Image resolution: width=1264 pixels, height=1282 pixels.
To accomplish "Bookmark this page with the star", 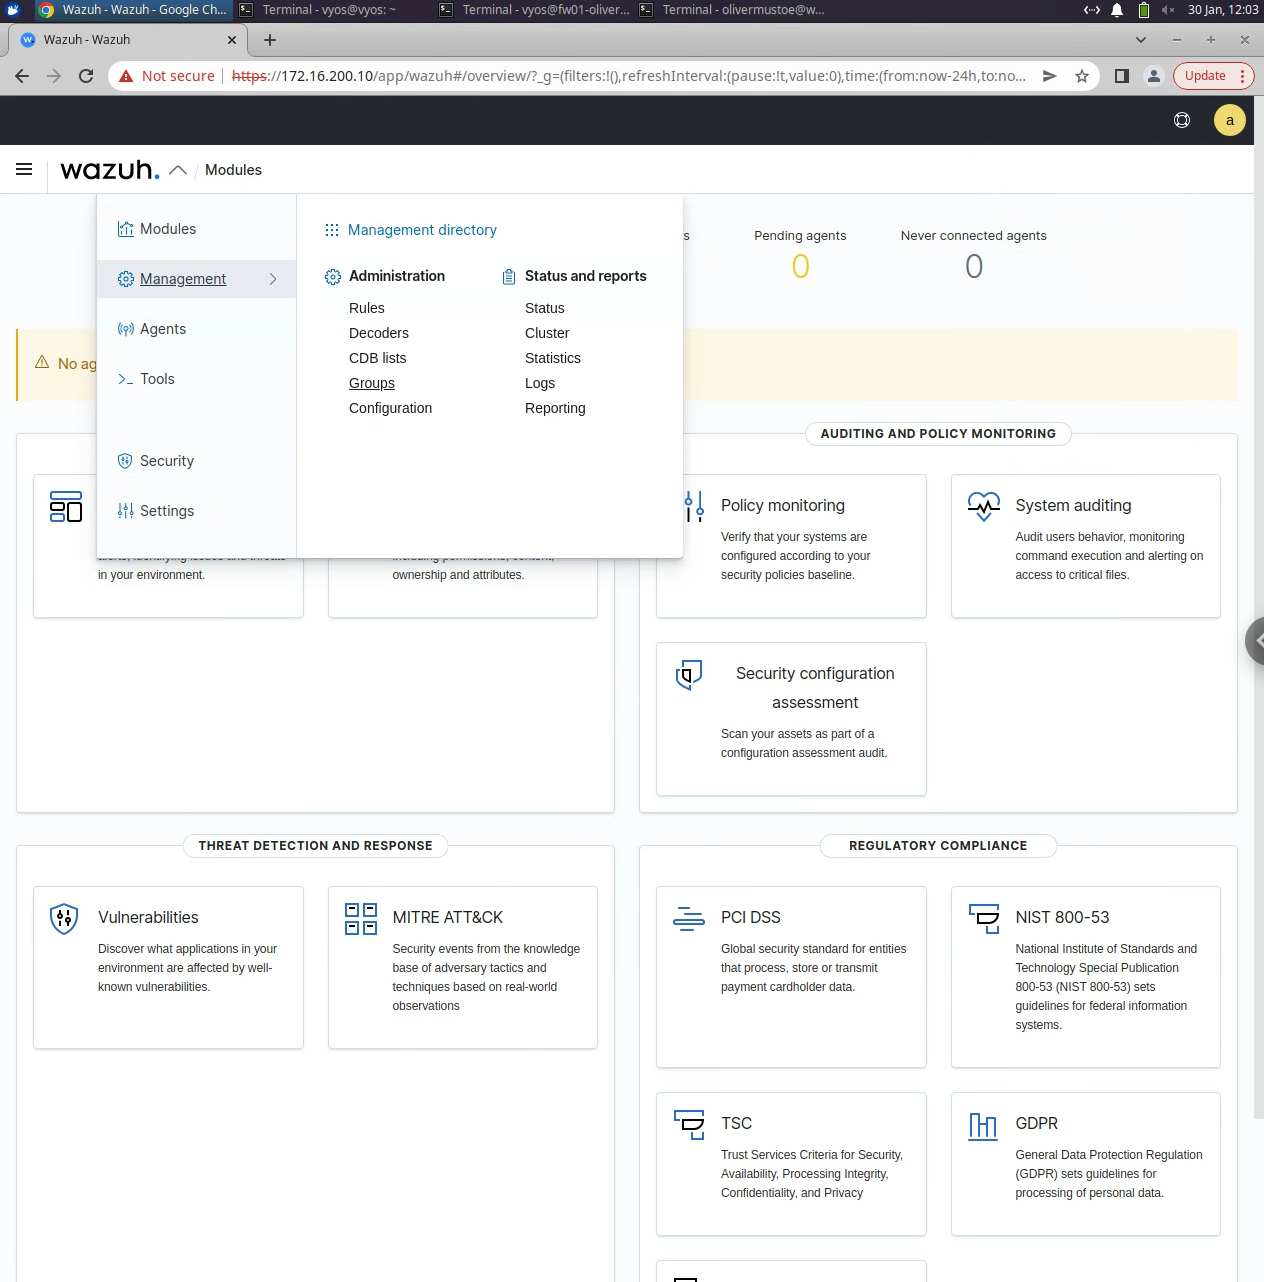I will (1082, 76).
